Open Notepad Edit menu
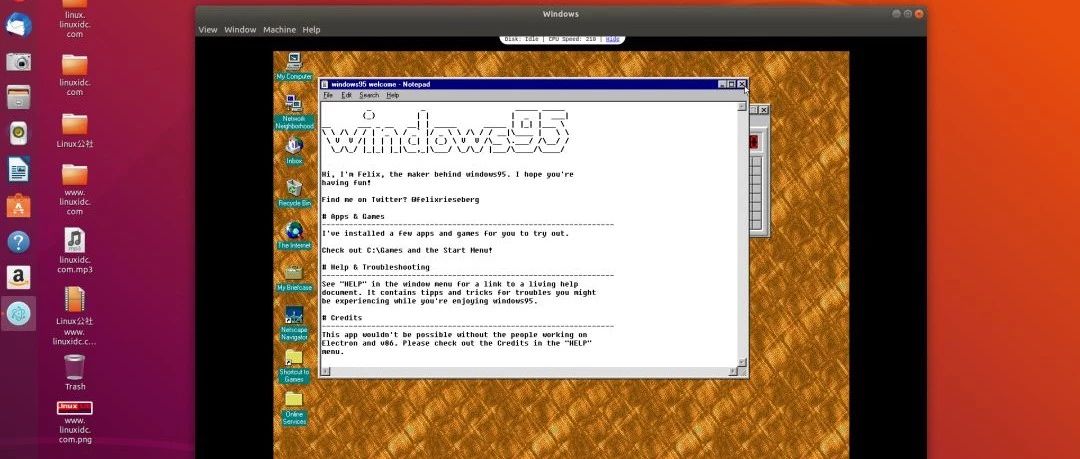The width and height of the screenshot is (1080, 459). (346, 95)
